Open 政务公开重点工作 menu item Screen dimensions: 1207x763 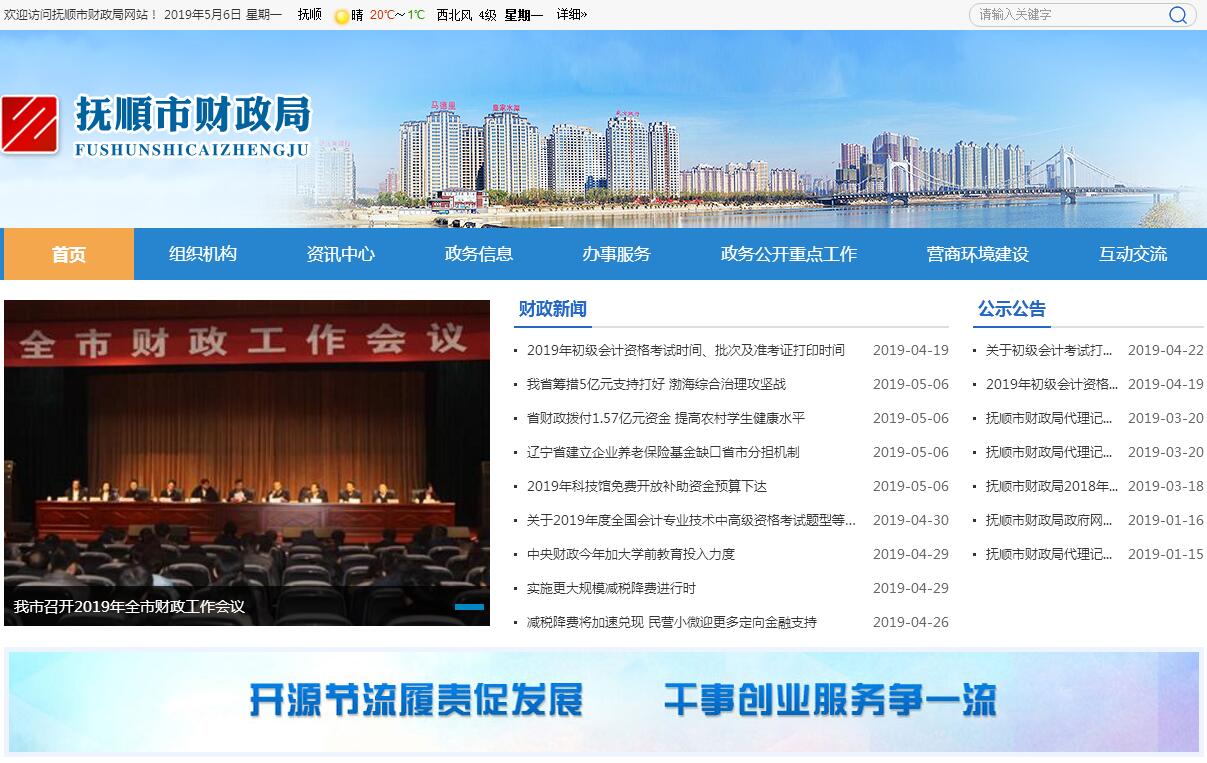(x=788, y=254)
